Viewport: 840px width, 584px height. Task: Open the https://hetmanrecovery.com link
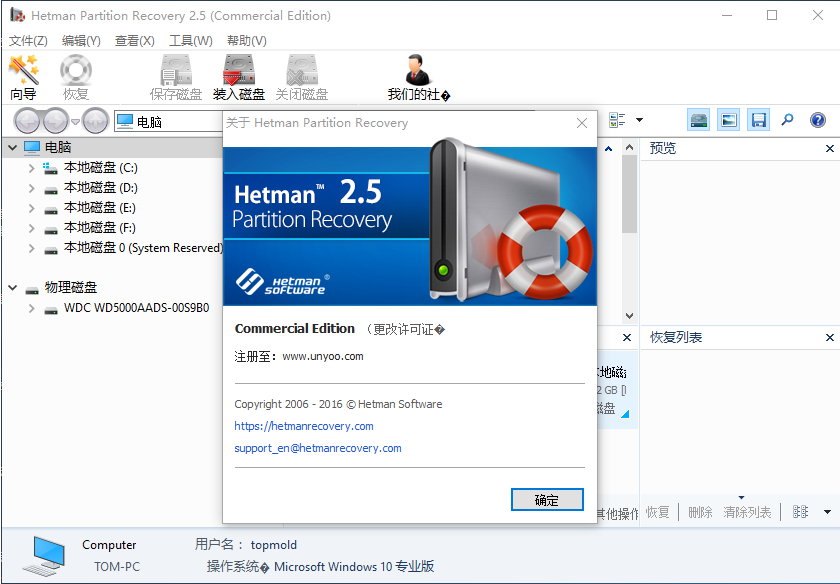tap(304, 426)
